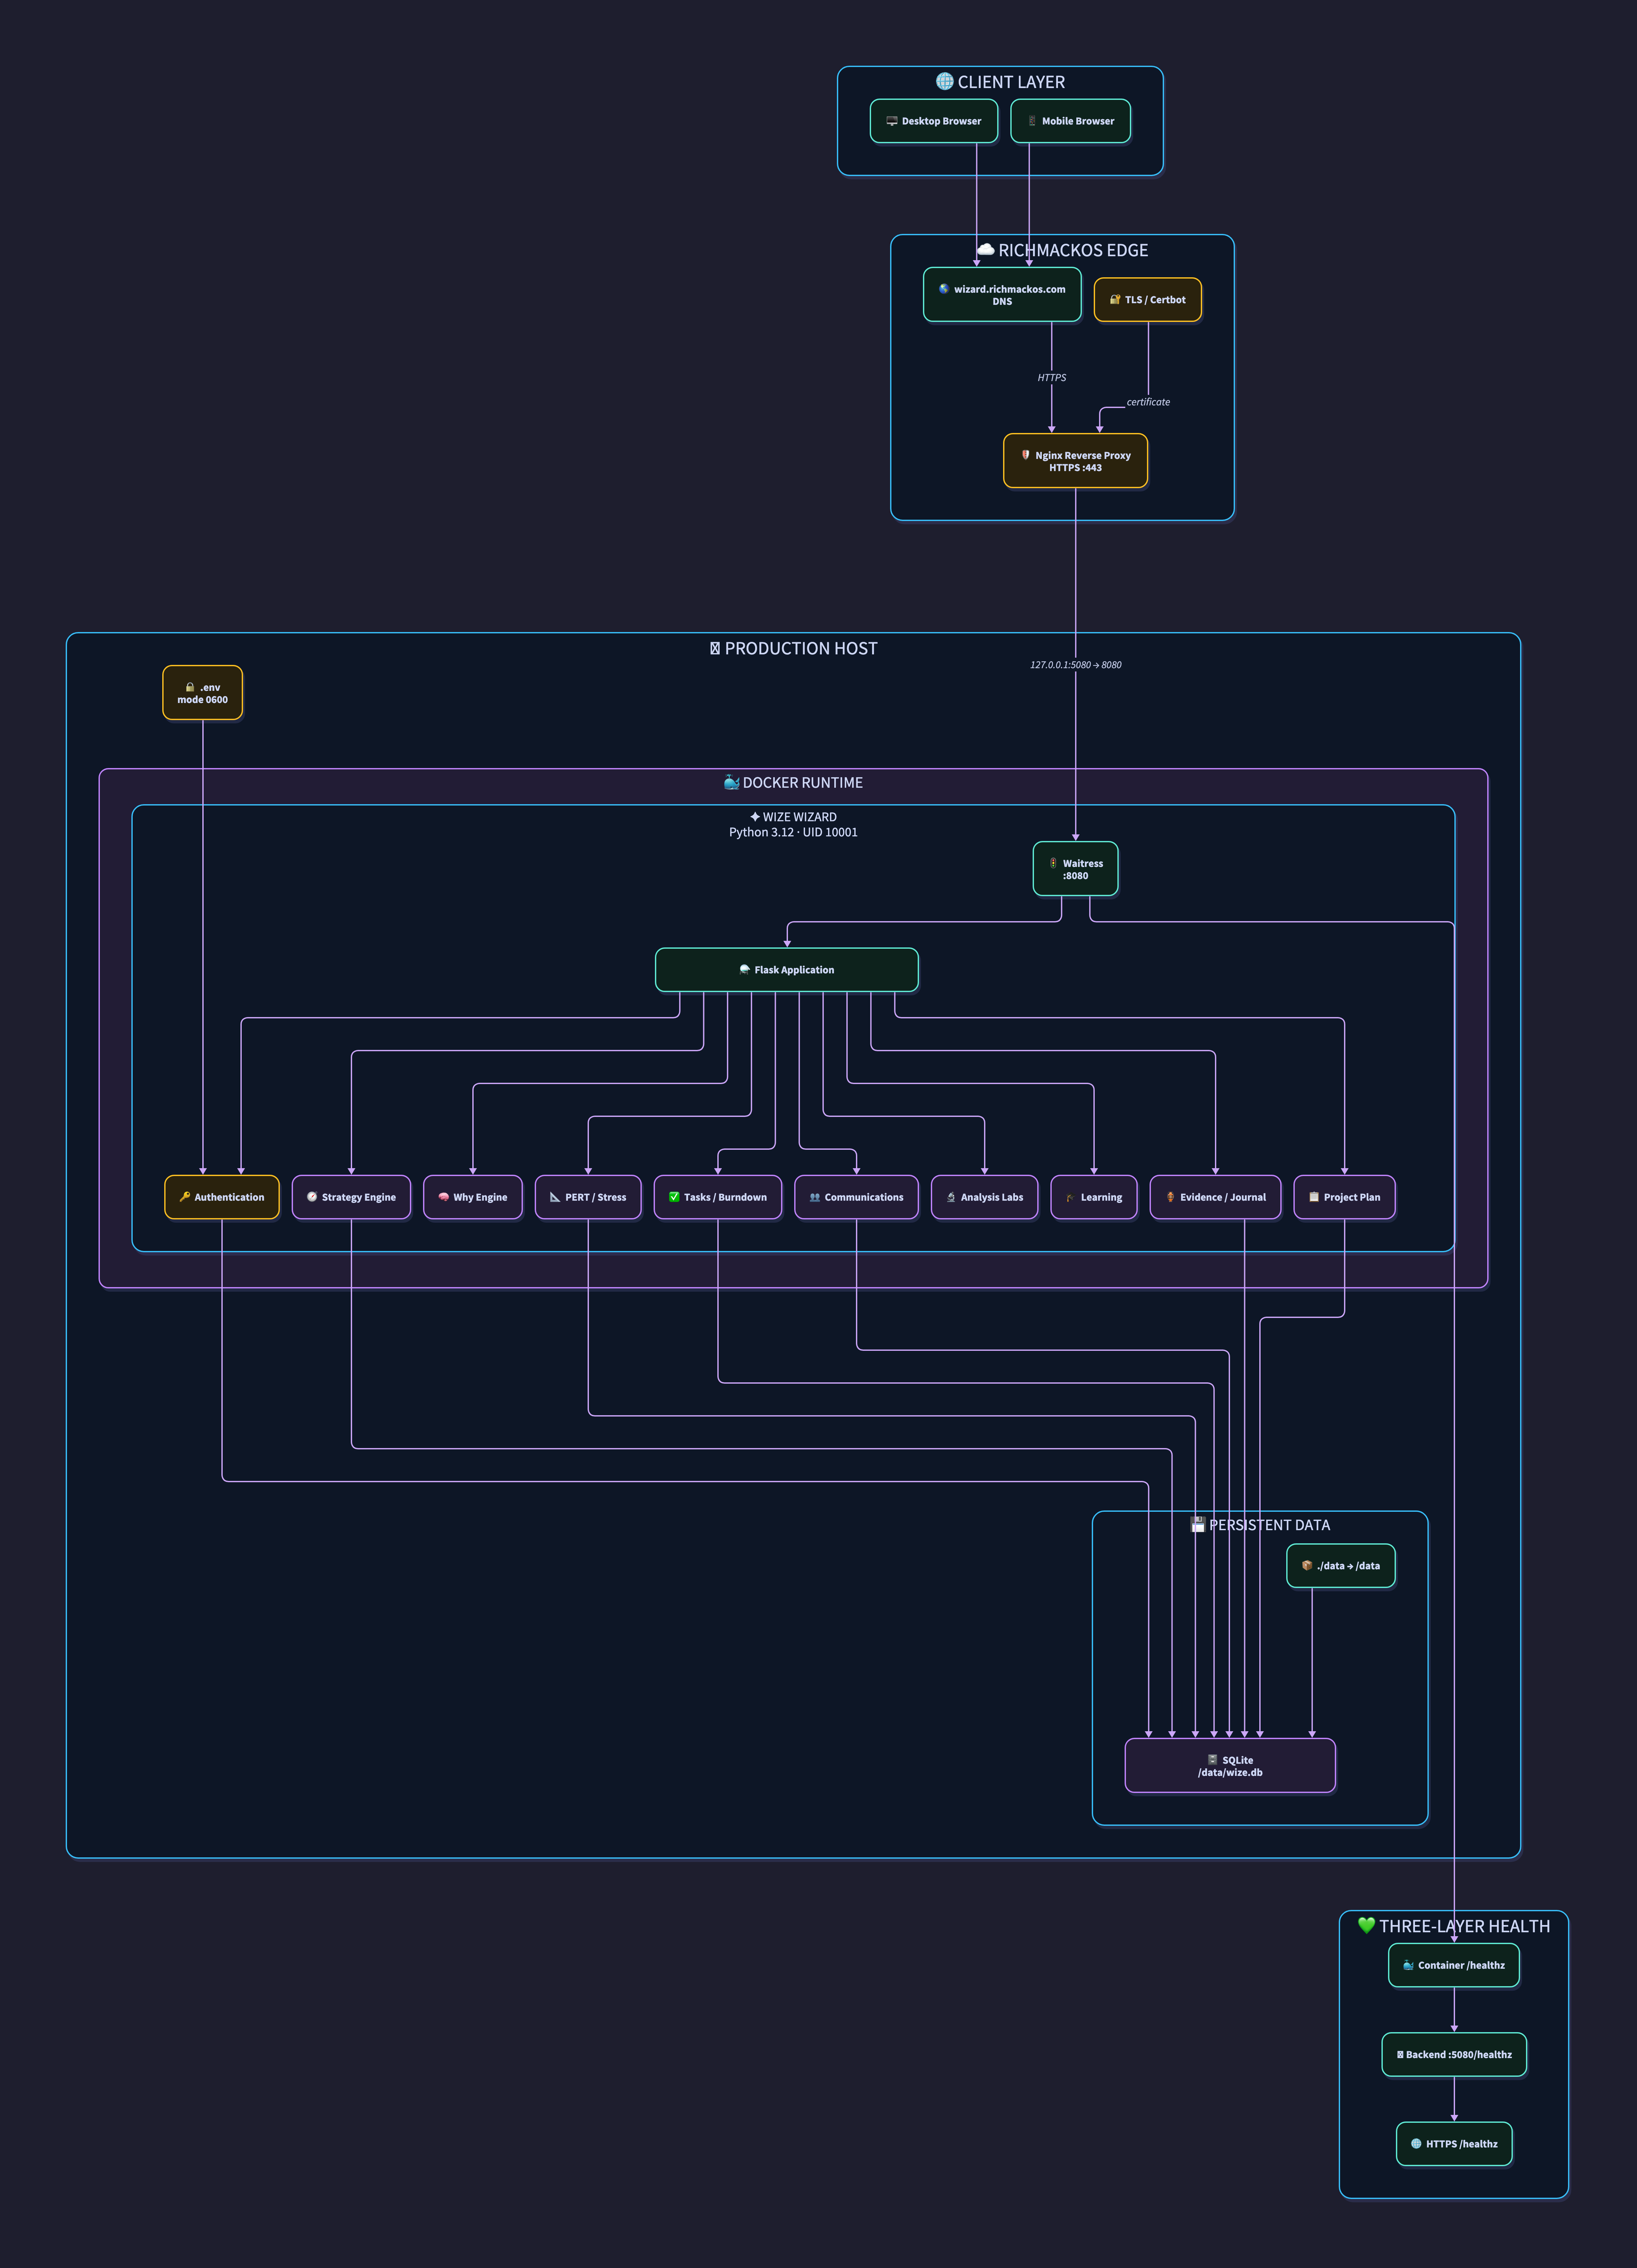Click the Why Engine node
The height and width of the screenshot is (2268, 1637).
(473, 1197)
